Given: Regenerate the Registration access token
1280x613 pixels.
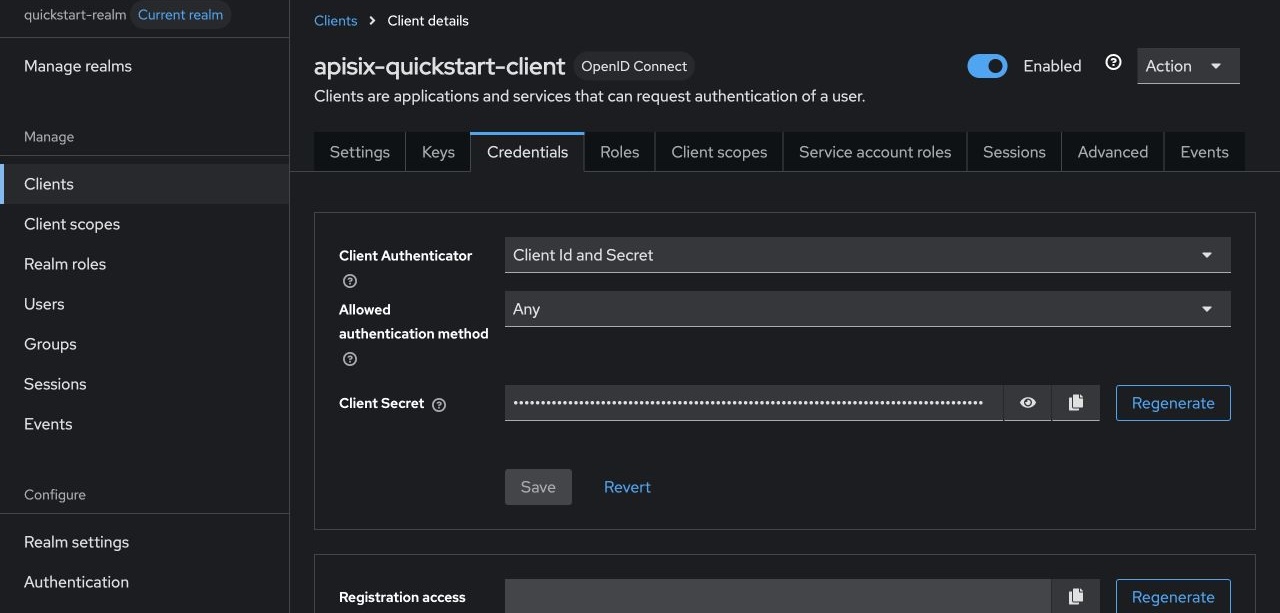Looking at the screenshot, I should pyautogui.click(x=1173, y=596).
